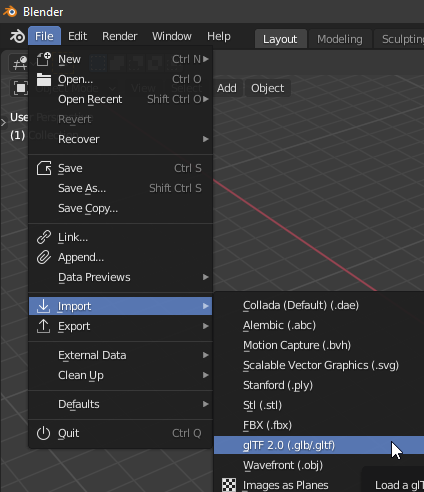The width and height of the screenshot is (424, 492).
Task: Open the Edit menu
Action: [x=78, y=36]
